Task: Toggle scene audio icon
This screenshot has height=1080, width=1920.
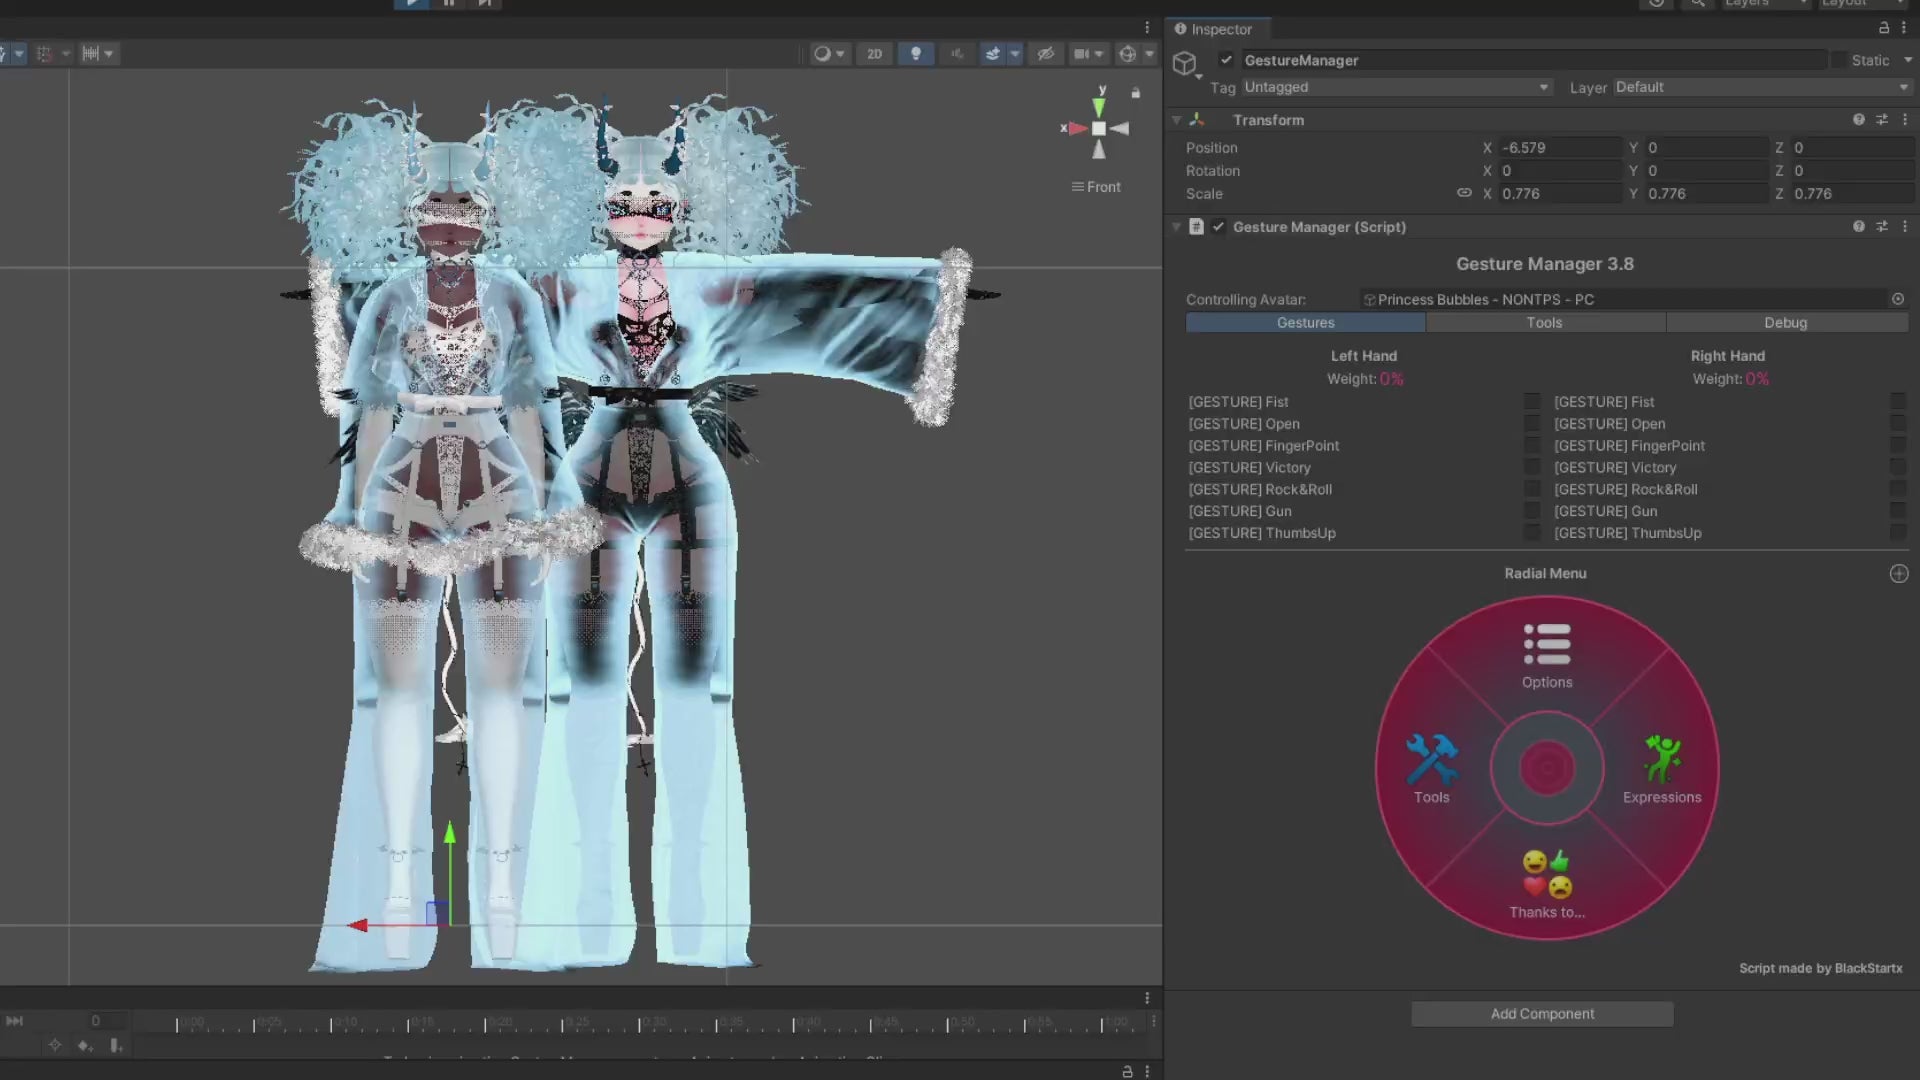Action: coord(956,54)
